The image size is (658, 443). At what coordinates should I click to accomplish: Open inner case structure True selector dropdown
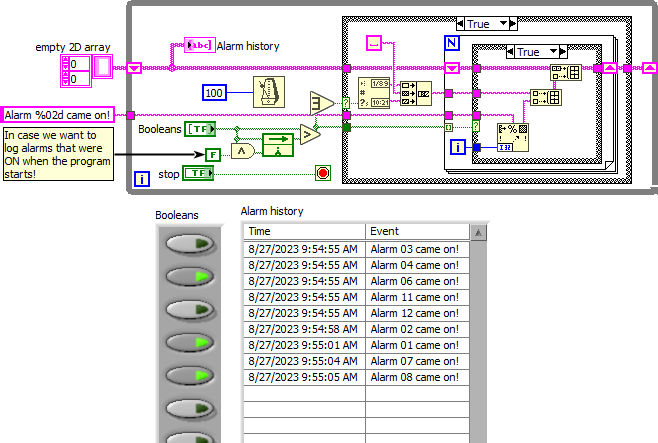click(x=554, y=52)
